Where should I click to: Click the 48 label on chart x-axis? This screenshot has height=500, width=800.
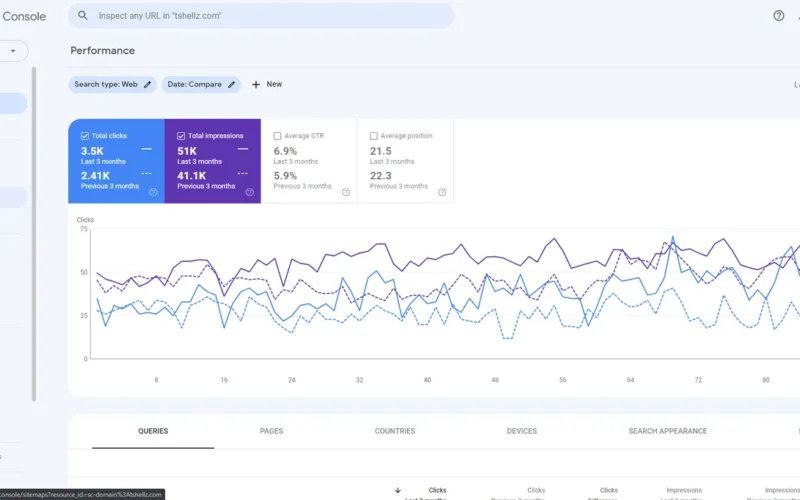click(x=495, y=380)
